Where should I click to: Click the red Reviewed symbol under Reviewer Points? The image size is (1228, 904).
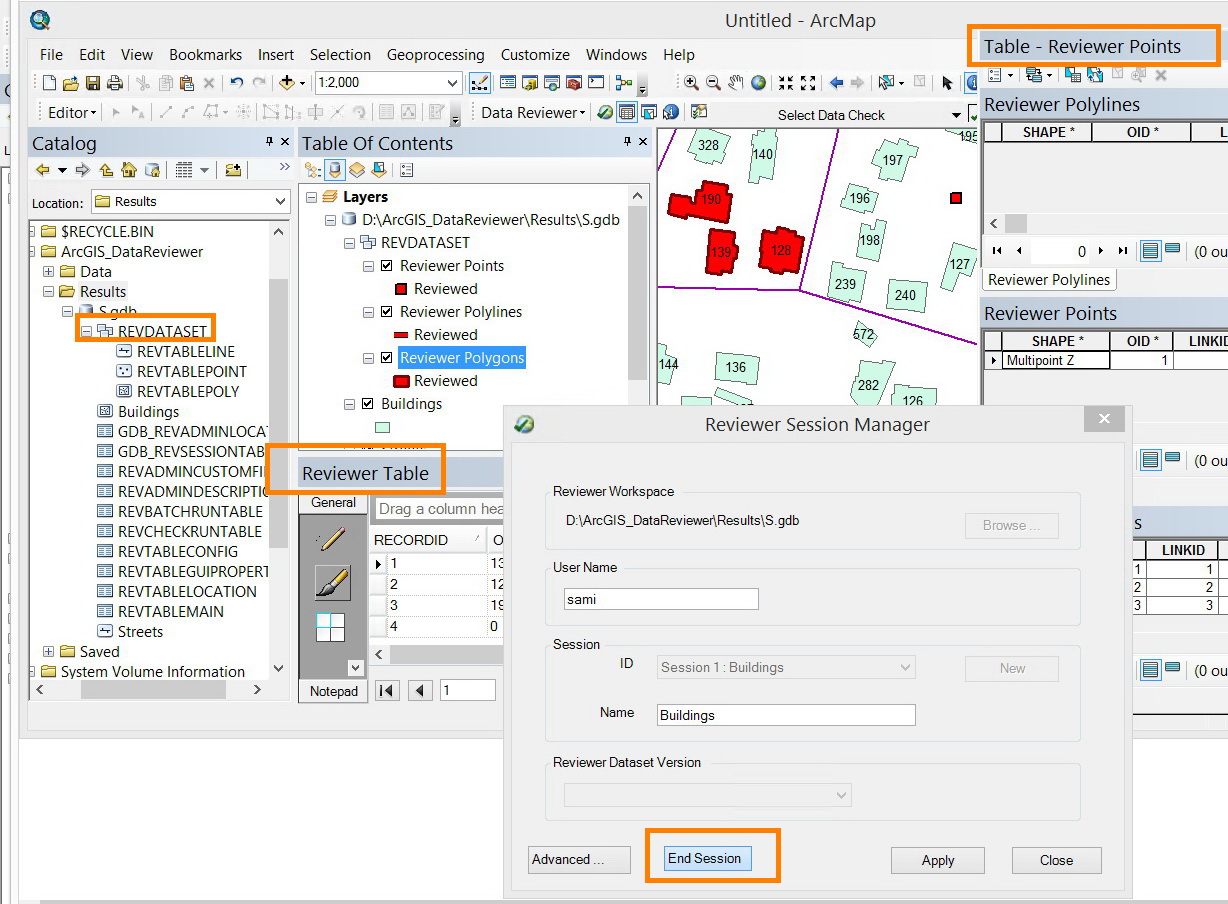tap(401, 289)
